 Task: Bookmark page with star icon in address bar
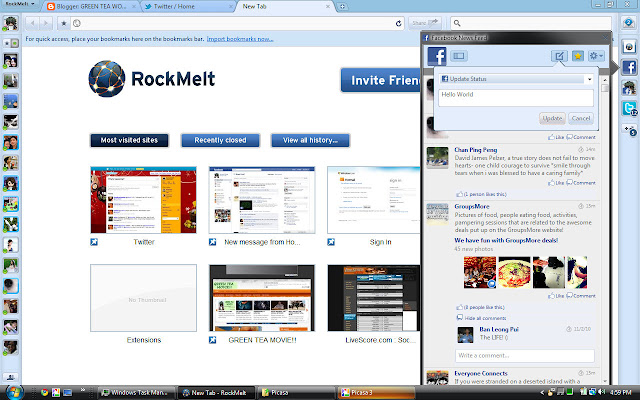point(64,23)
